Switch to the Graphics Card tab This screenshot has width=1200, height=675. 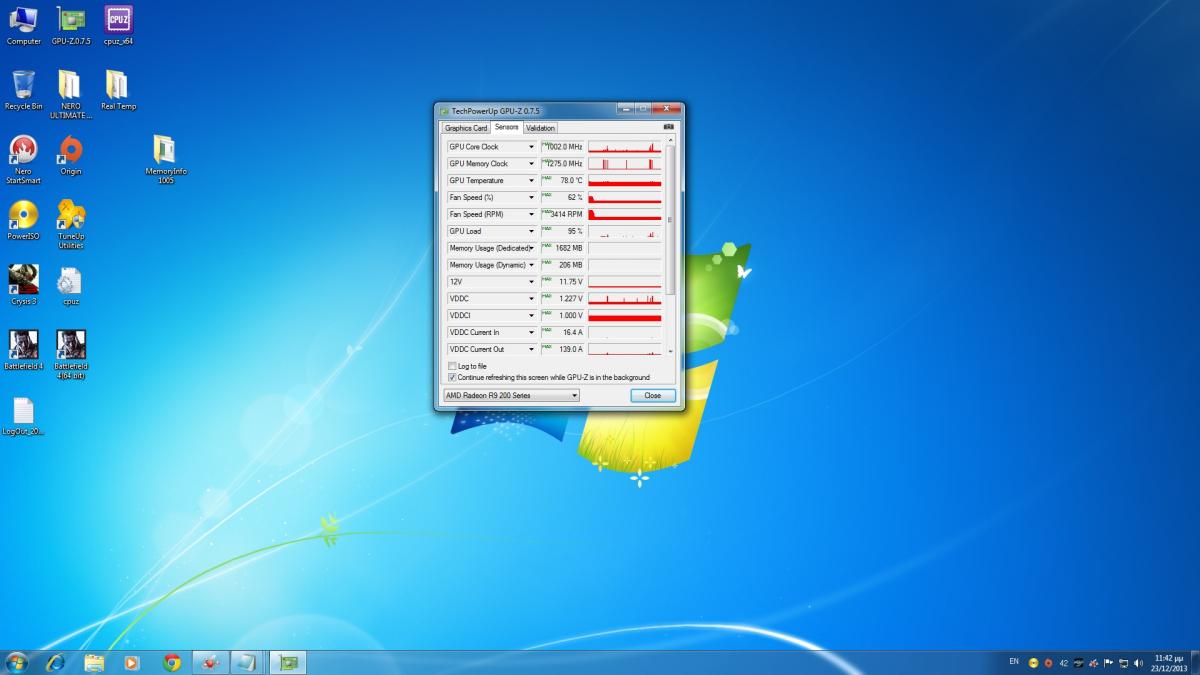[x=466, y=128]
